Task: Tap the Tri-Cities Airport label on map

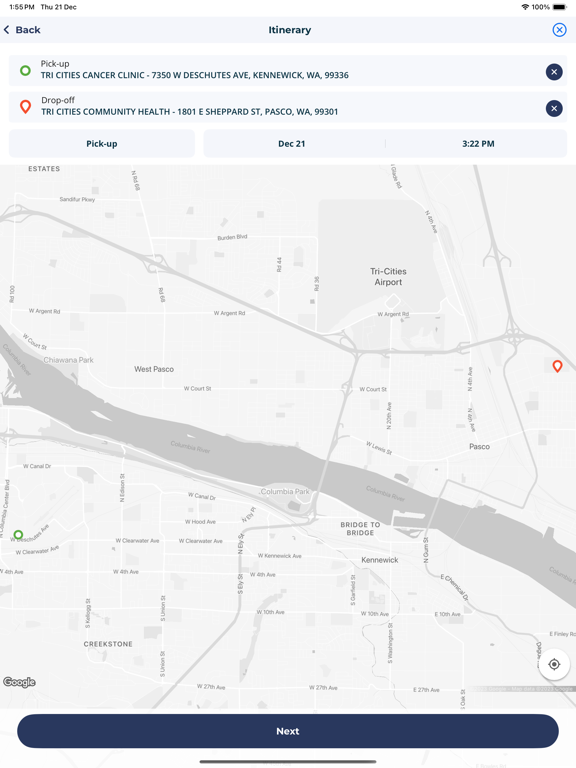Action: pos(388,277)
